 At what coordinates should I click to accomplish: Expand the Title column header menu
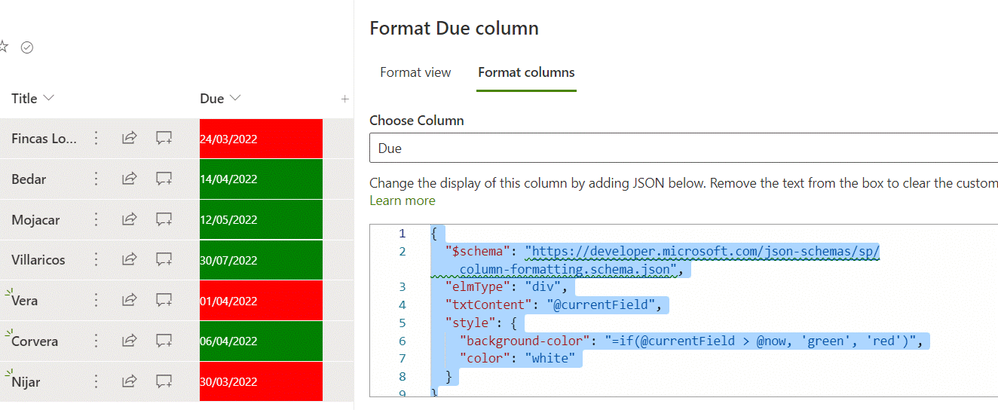click(x=49, y=98)
